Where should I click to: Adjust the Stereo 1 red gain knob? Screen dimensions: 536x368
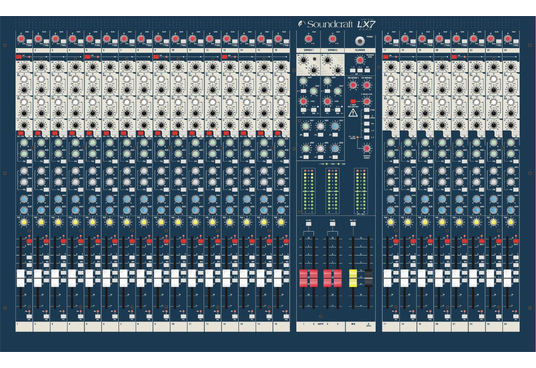point(309,39)
